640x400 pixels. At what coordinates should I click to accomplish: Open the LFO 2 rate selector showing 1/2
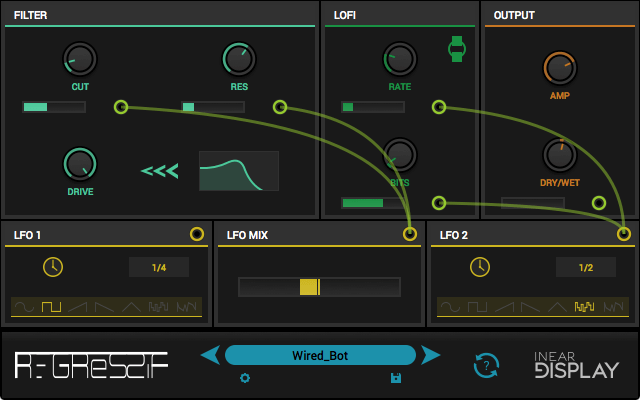click(x=584, y=267)
